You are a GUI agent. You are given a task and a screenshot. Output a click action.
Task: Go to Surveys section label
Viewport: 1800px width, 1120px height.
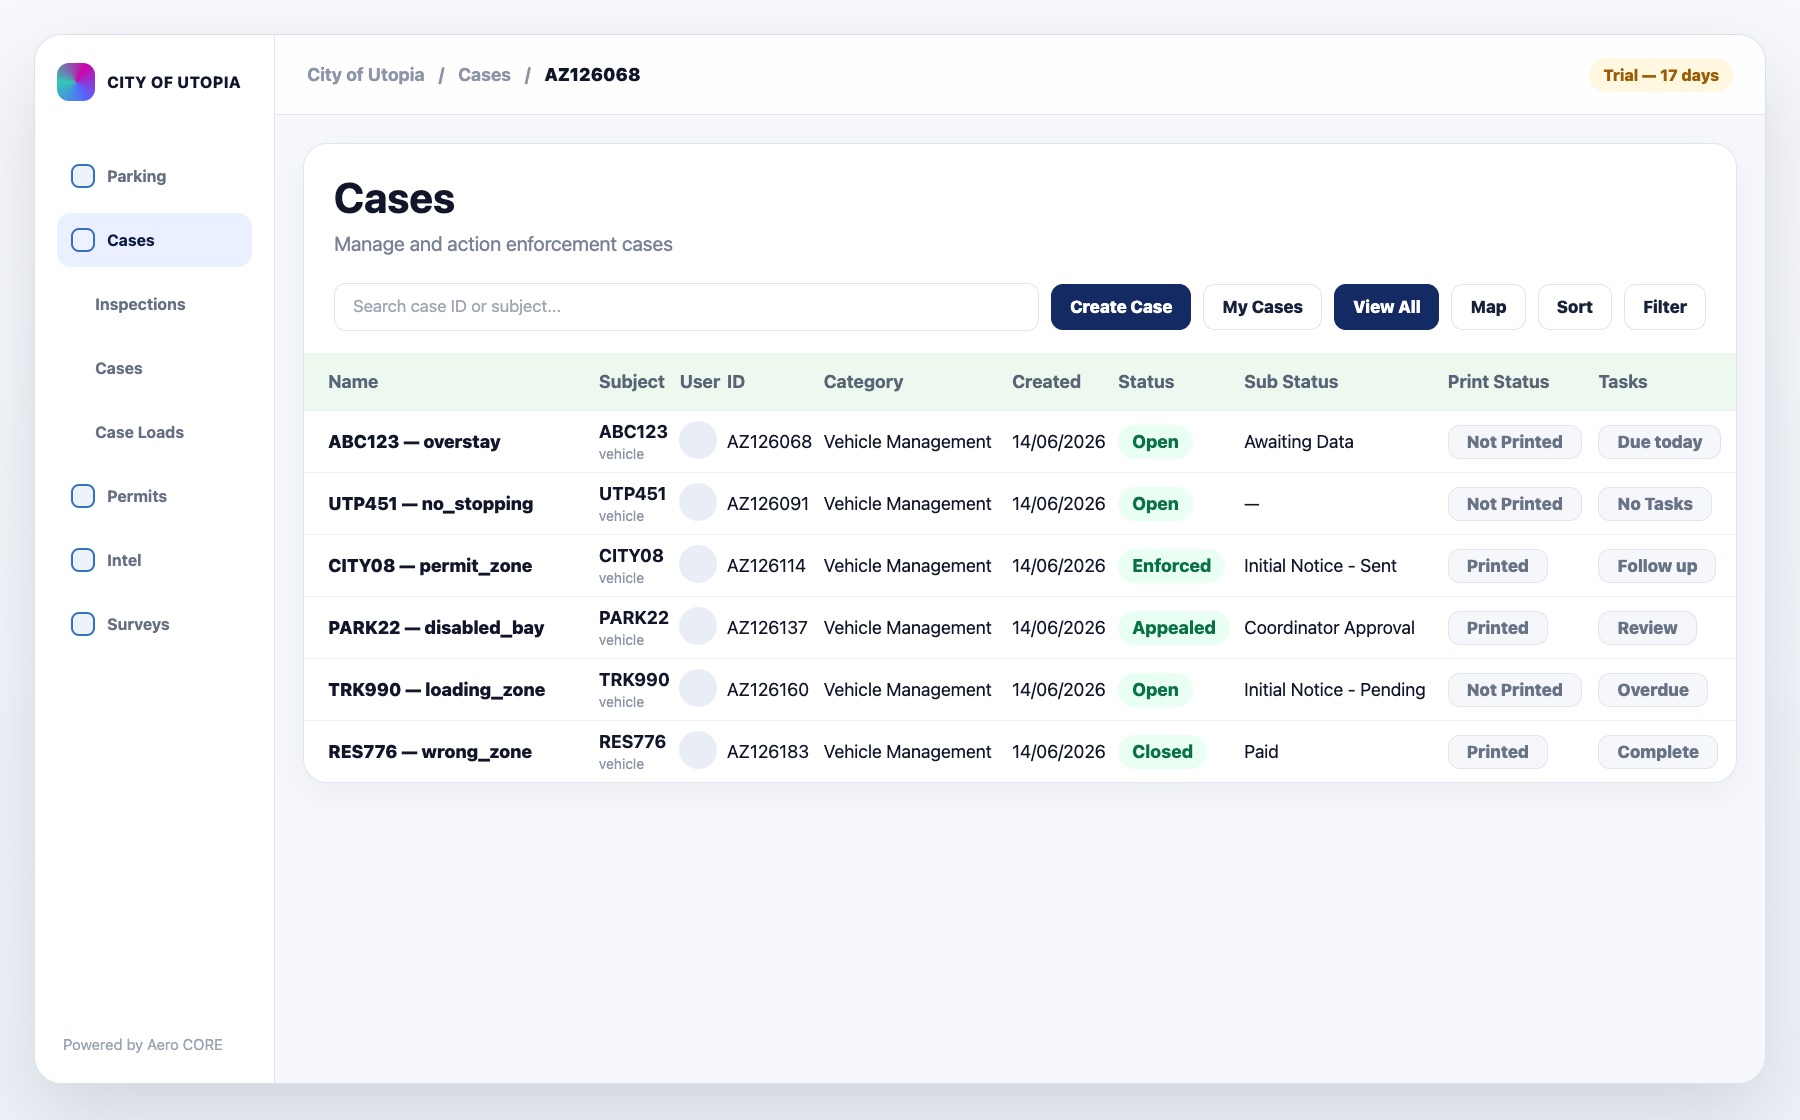point(138,624)
